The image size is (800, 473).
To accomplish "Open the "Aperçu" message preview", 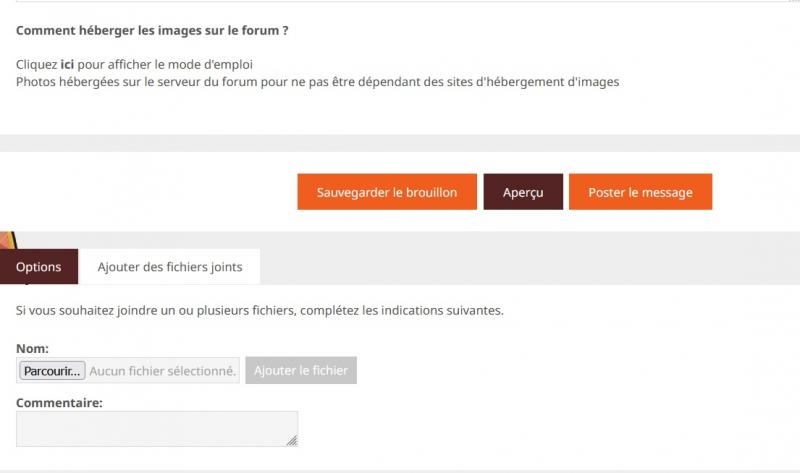I will 523,192.
